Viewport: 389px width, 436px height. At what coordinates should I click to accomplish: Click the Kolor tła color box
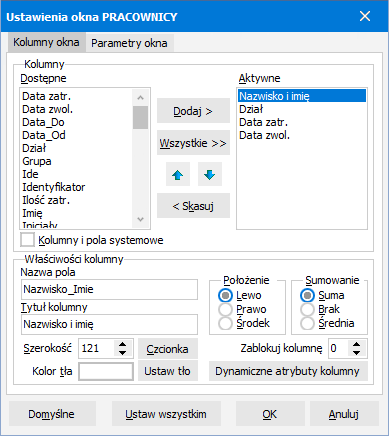(106, 371)
